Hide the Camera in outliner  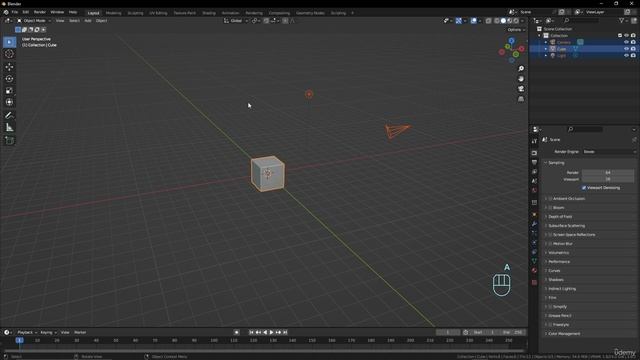click(x=626, y=42)
